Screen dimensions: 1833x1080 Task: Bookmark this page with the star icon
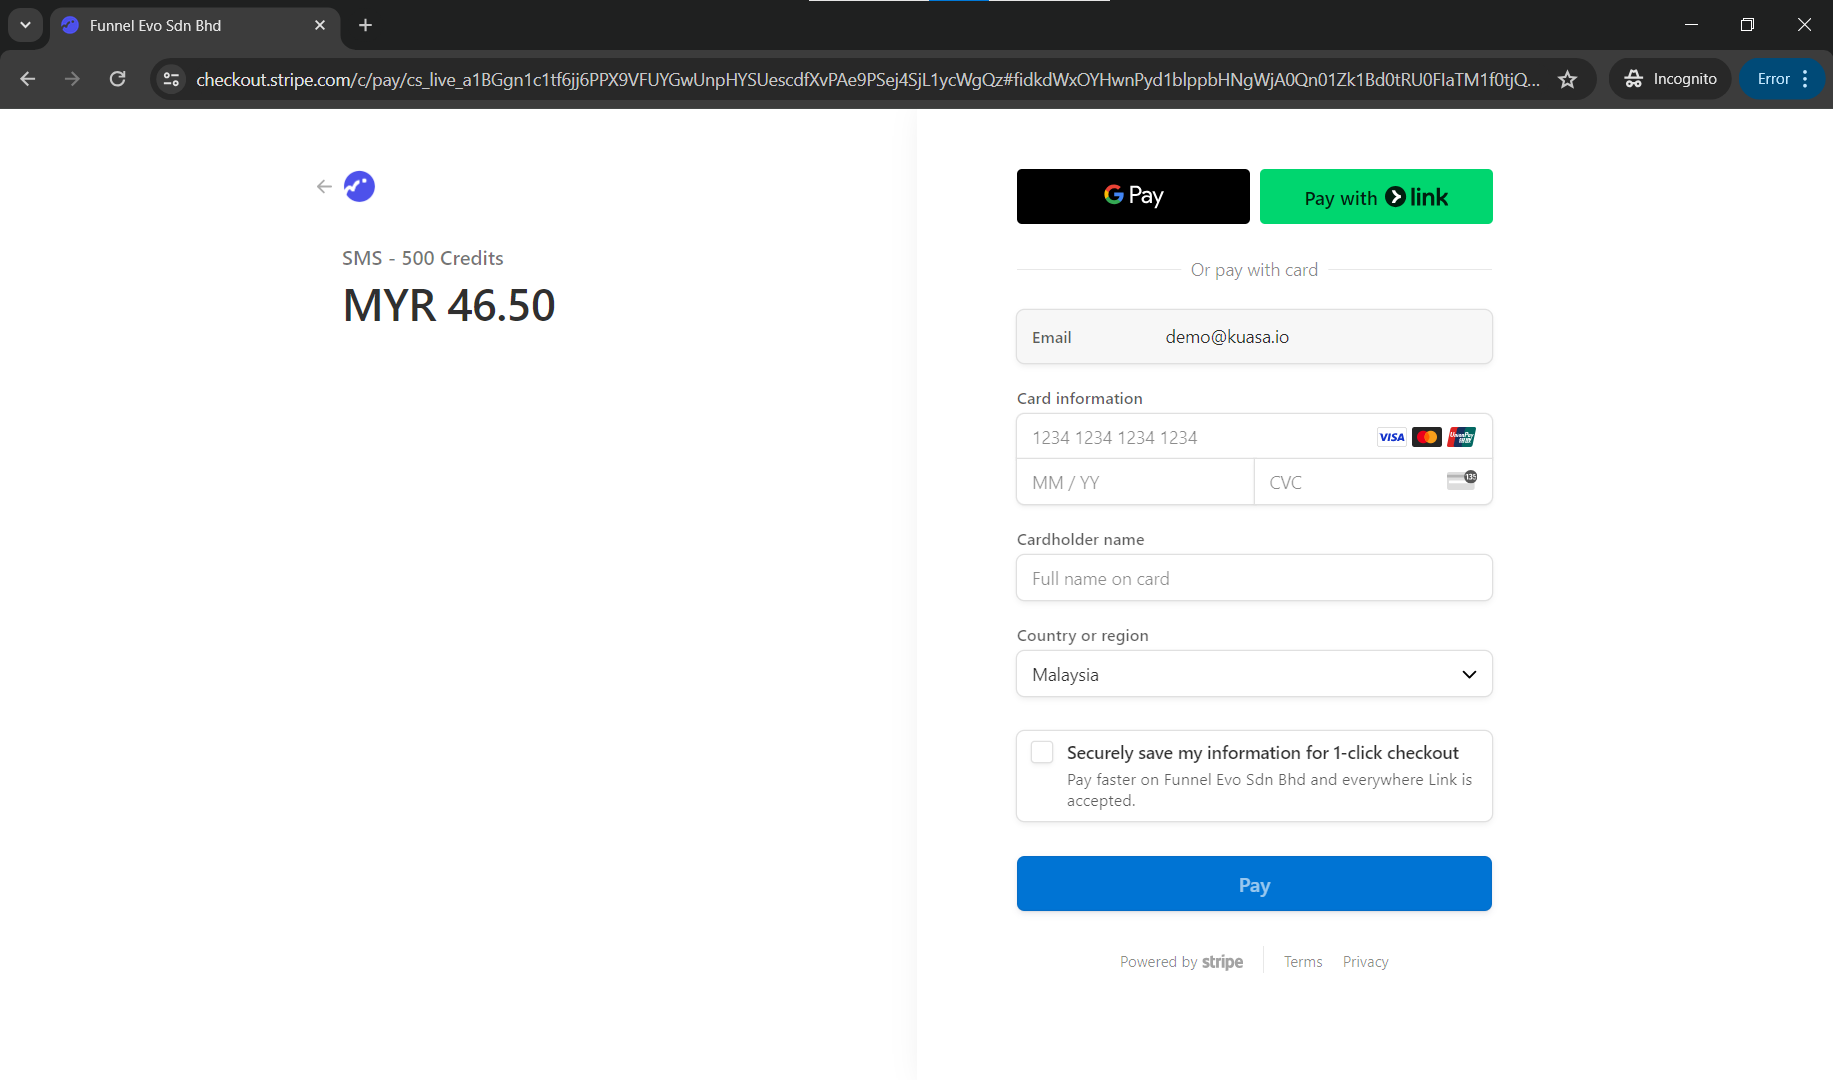(x=1567, y=79)
